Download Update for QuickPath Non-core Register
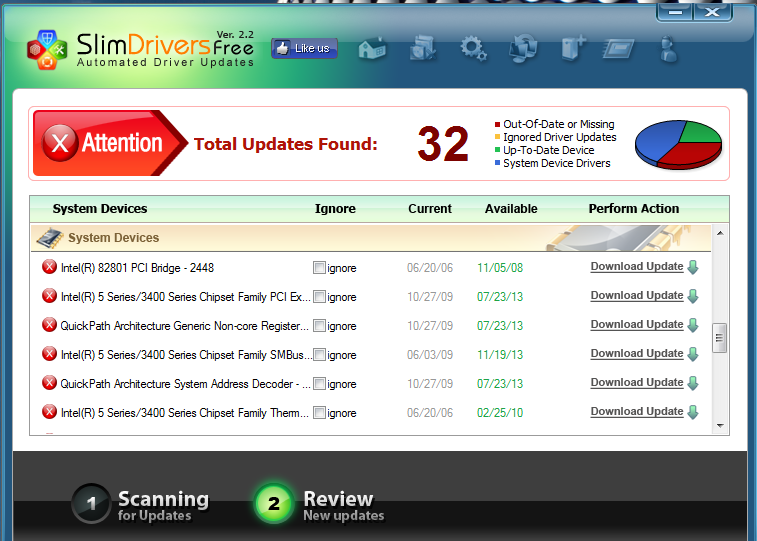Screen dimensions: 757x541 pyautogui.click(x=637, y=324)
